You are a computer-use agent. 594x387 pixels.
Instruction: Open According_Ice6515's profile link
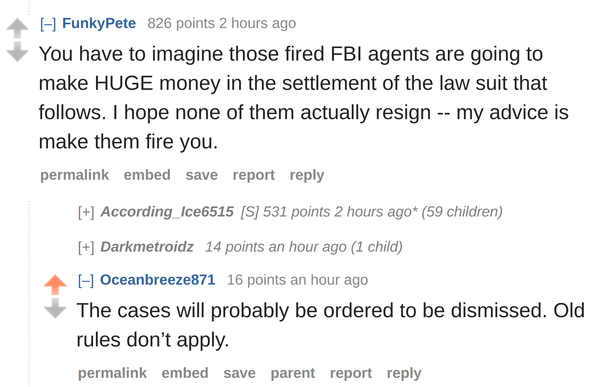tap(167, 212)
